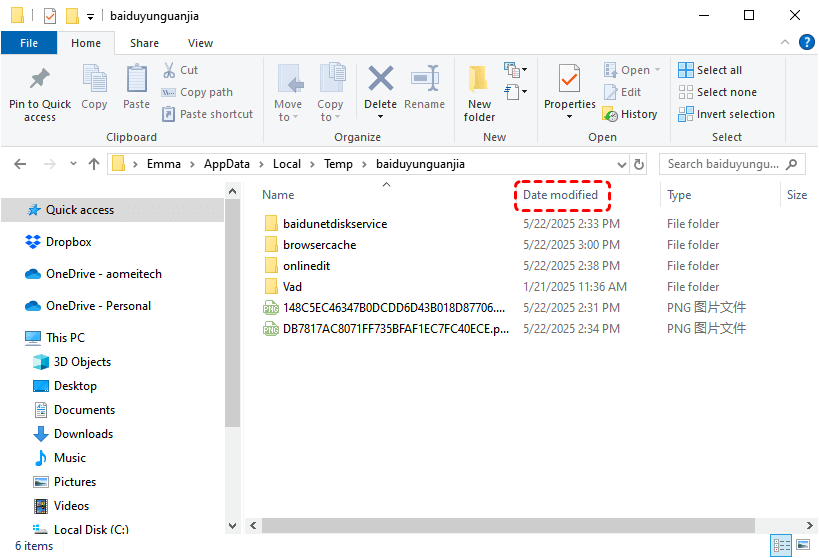Click Emma in the address path
Screen dimensions: 819x558
coord(163,164)
